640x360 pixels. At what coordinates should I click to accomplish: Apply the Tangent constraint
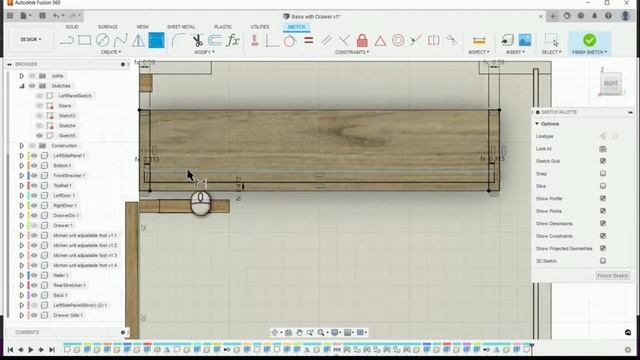[290, 40]
